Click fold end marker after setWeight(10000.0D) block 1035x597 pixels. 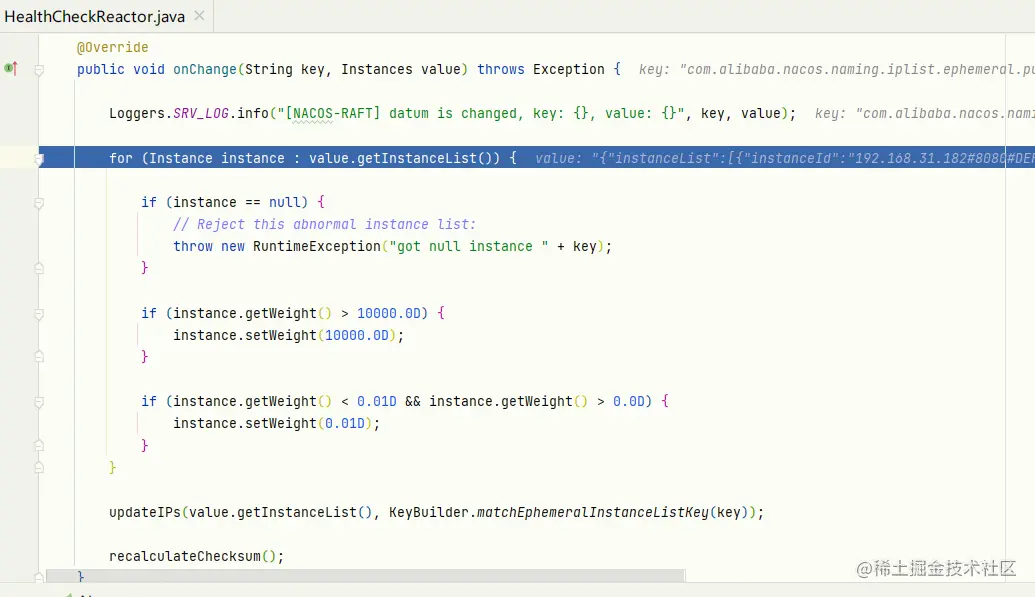39,357
